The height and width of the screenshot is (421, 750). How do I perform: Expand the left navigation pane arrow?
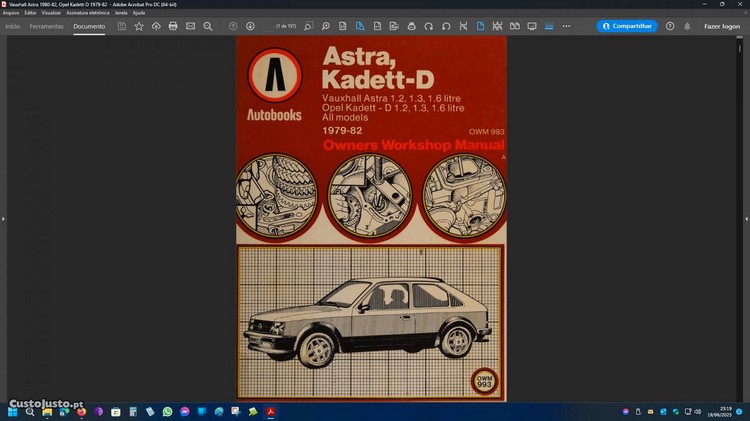pos(3,218)
